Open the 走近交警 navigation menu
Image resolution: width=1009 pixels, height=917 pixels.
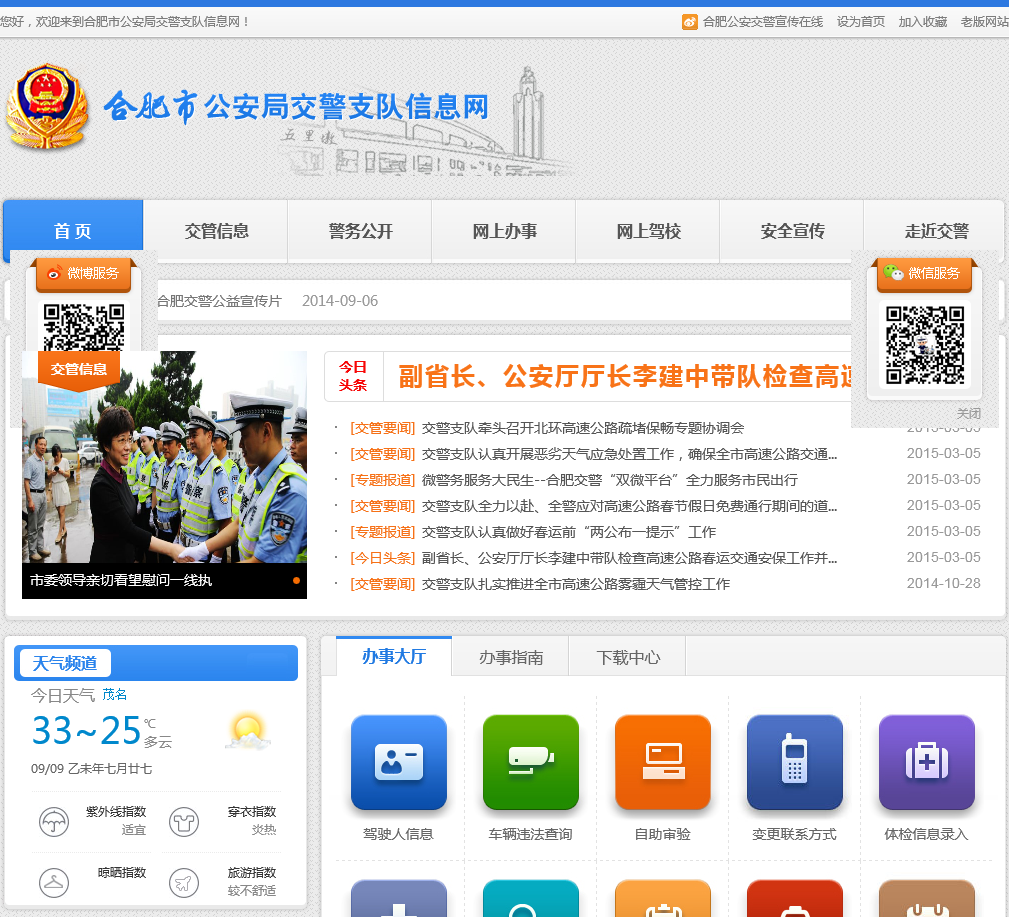point(936,230)
